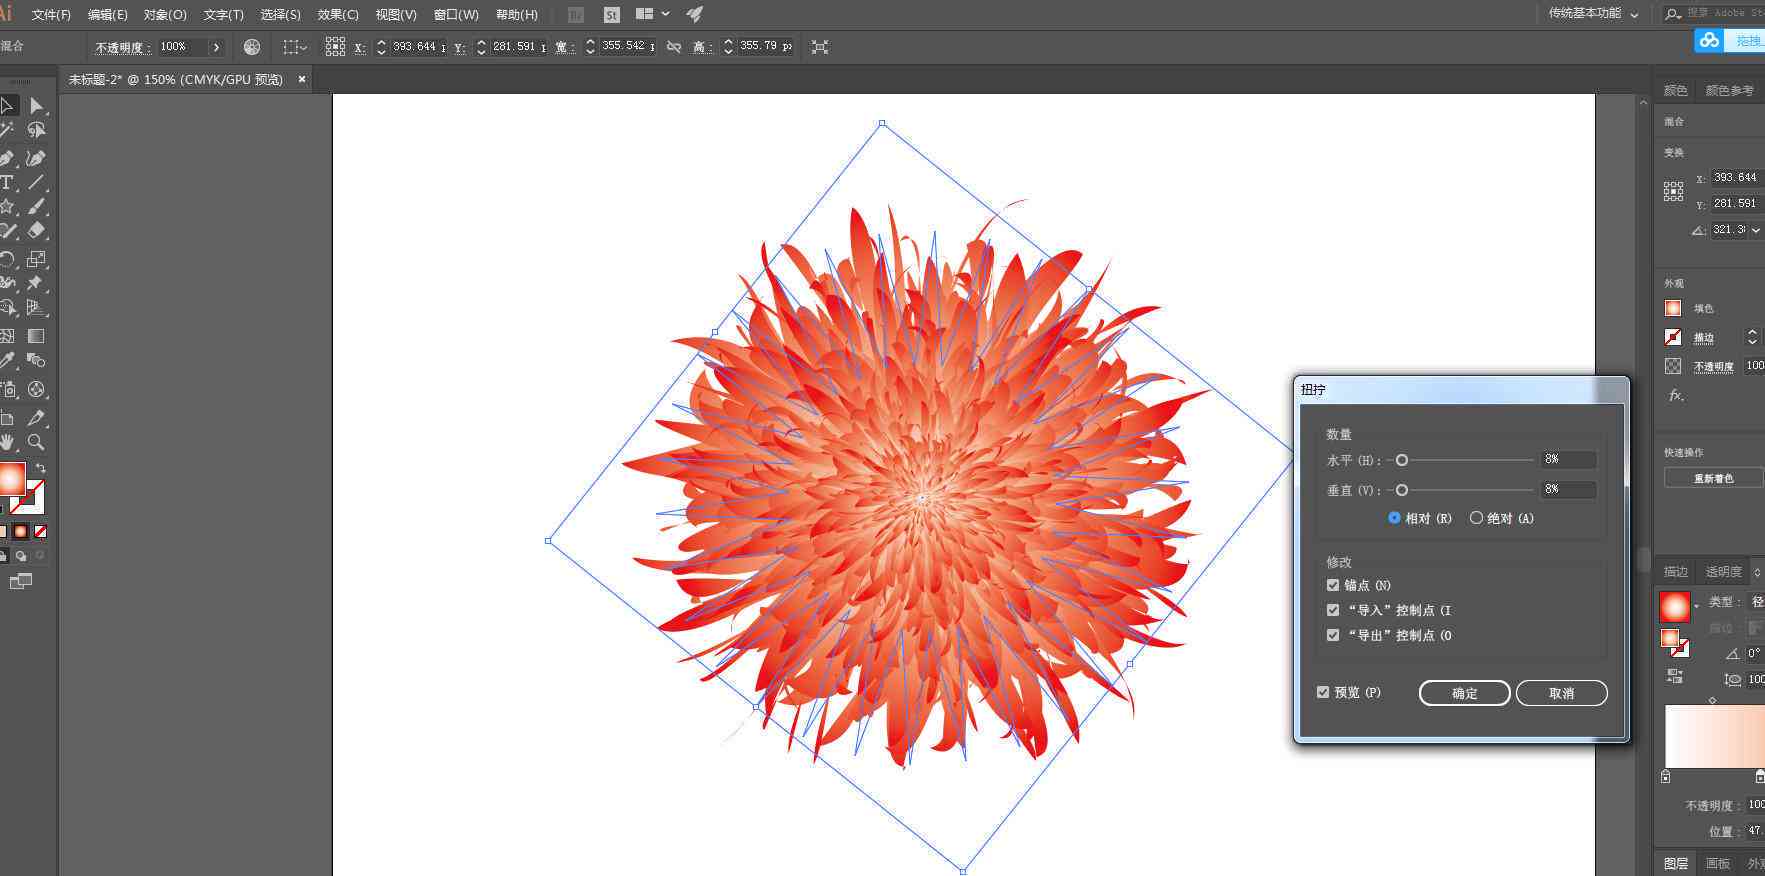Close the untitled document tab
1765x876 pixels.
tap(302, 79)
